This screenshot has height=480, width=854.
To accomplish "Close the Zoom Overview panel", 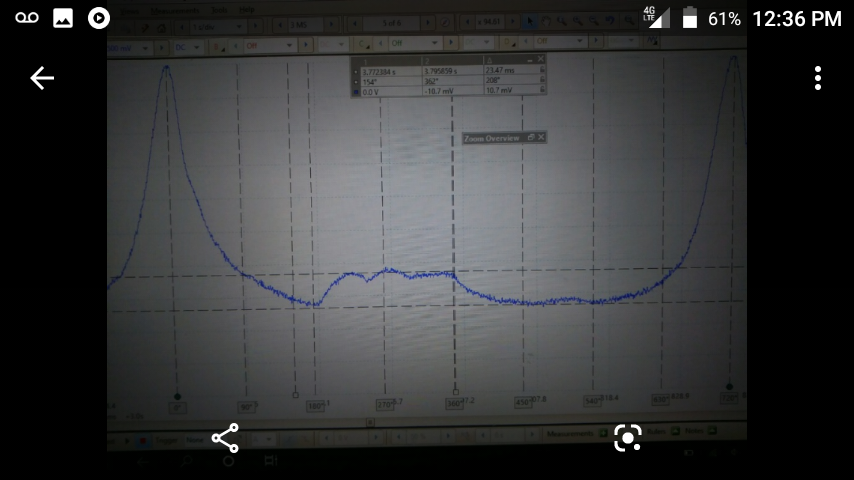I will (541, 137).
